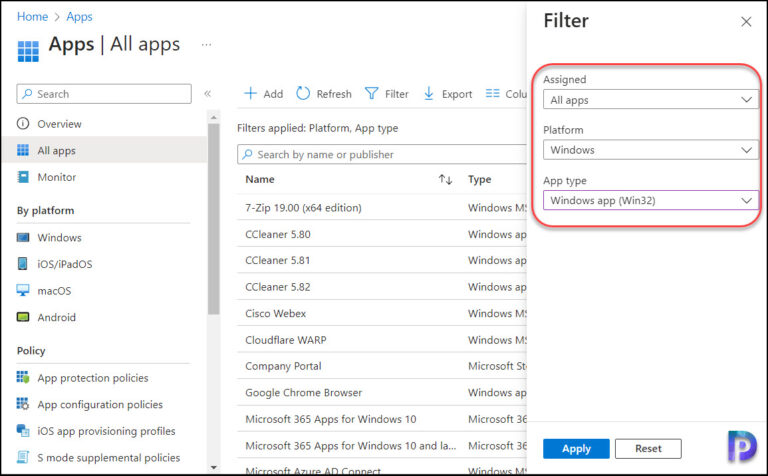Click iOS app provisioning profiles icon

(23, 430)
